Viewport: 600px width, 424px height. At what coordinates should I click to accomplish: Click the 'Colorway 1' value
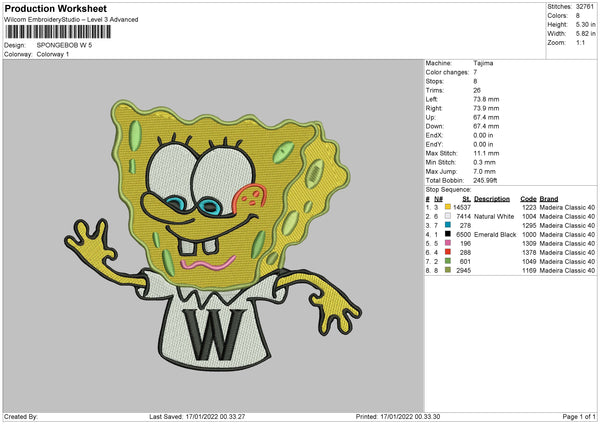53,54
